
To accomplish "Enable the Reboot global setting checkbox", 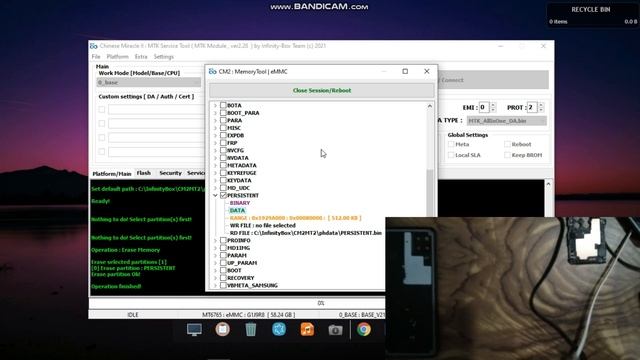I will 507,144.
